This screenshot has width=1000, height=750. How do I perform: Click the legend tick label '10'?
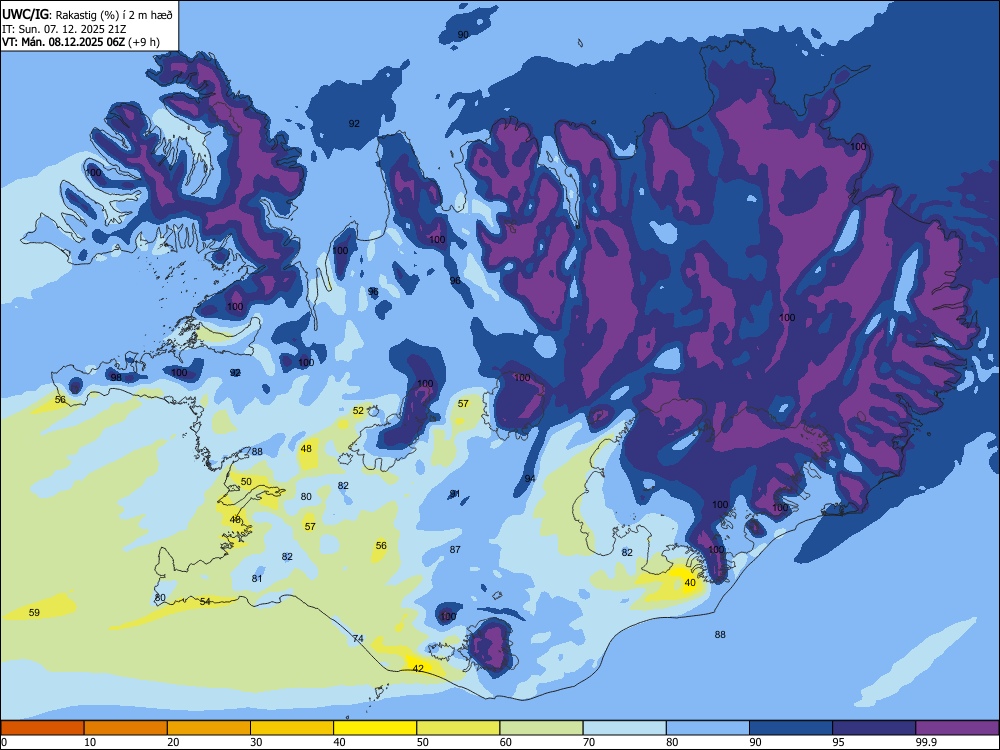tap(90, 742)
